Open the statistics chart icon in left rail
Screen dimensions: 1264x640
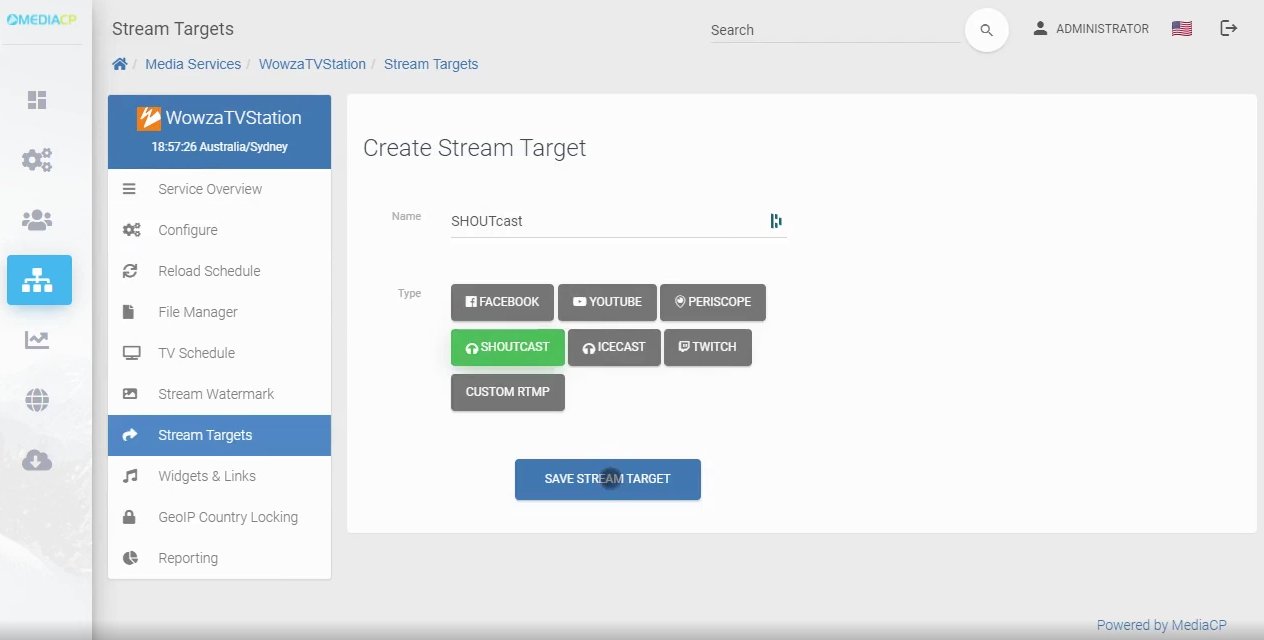click(37, 340)
